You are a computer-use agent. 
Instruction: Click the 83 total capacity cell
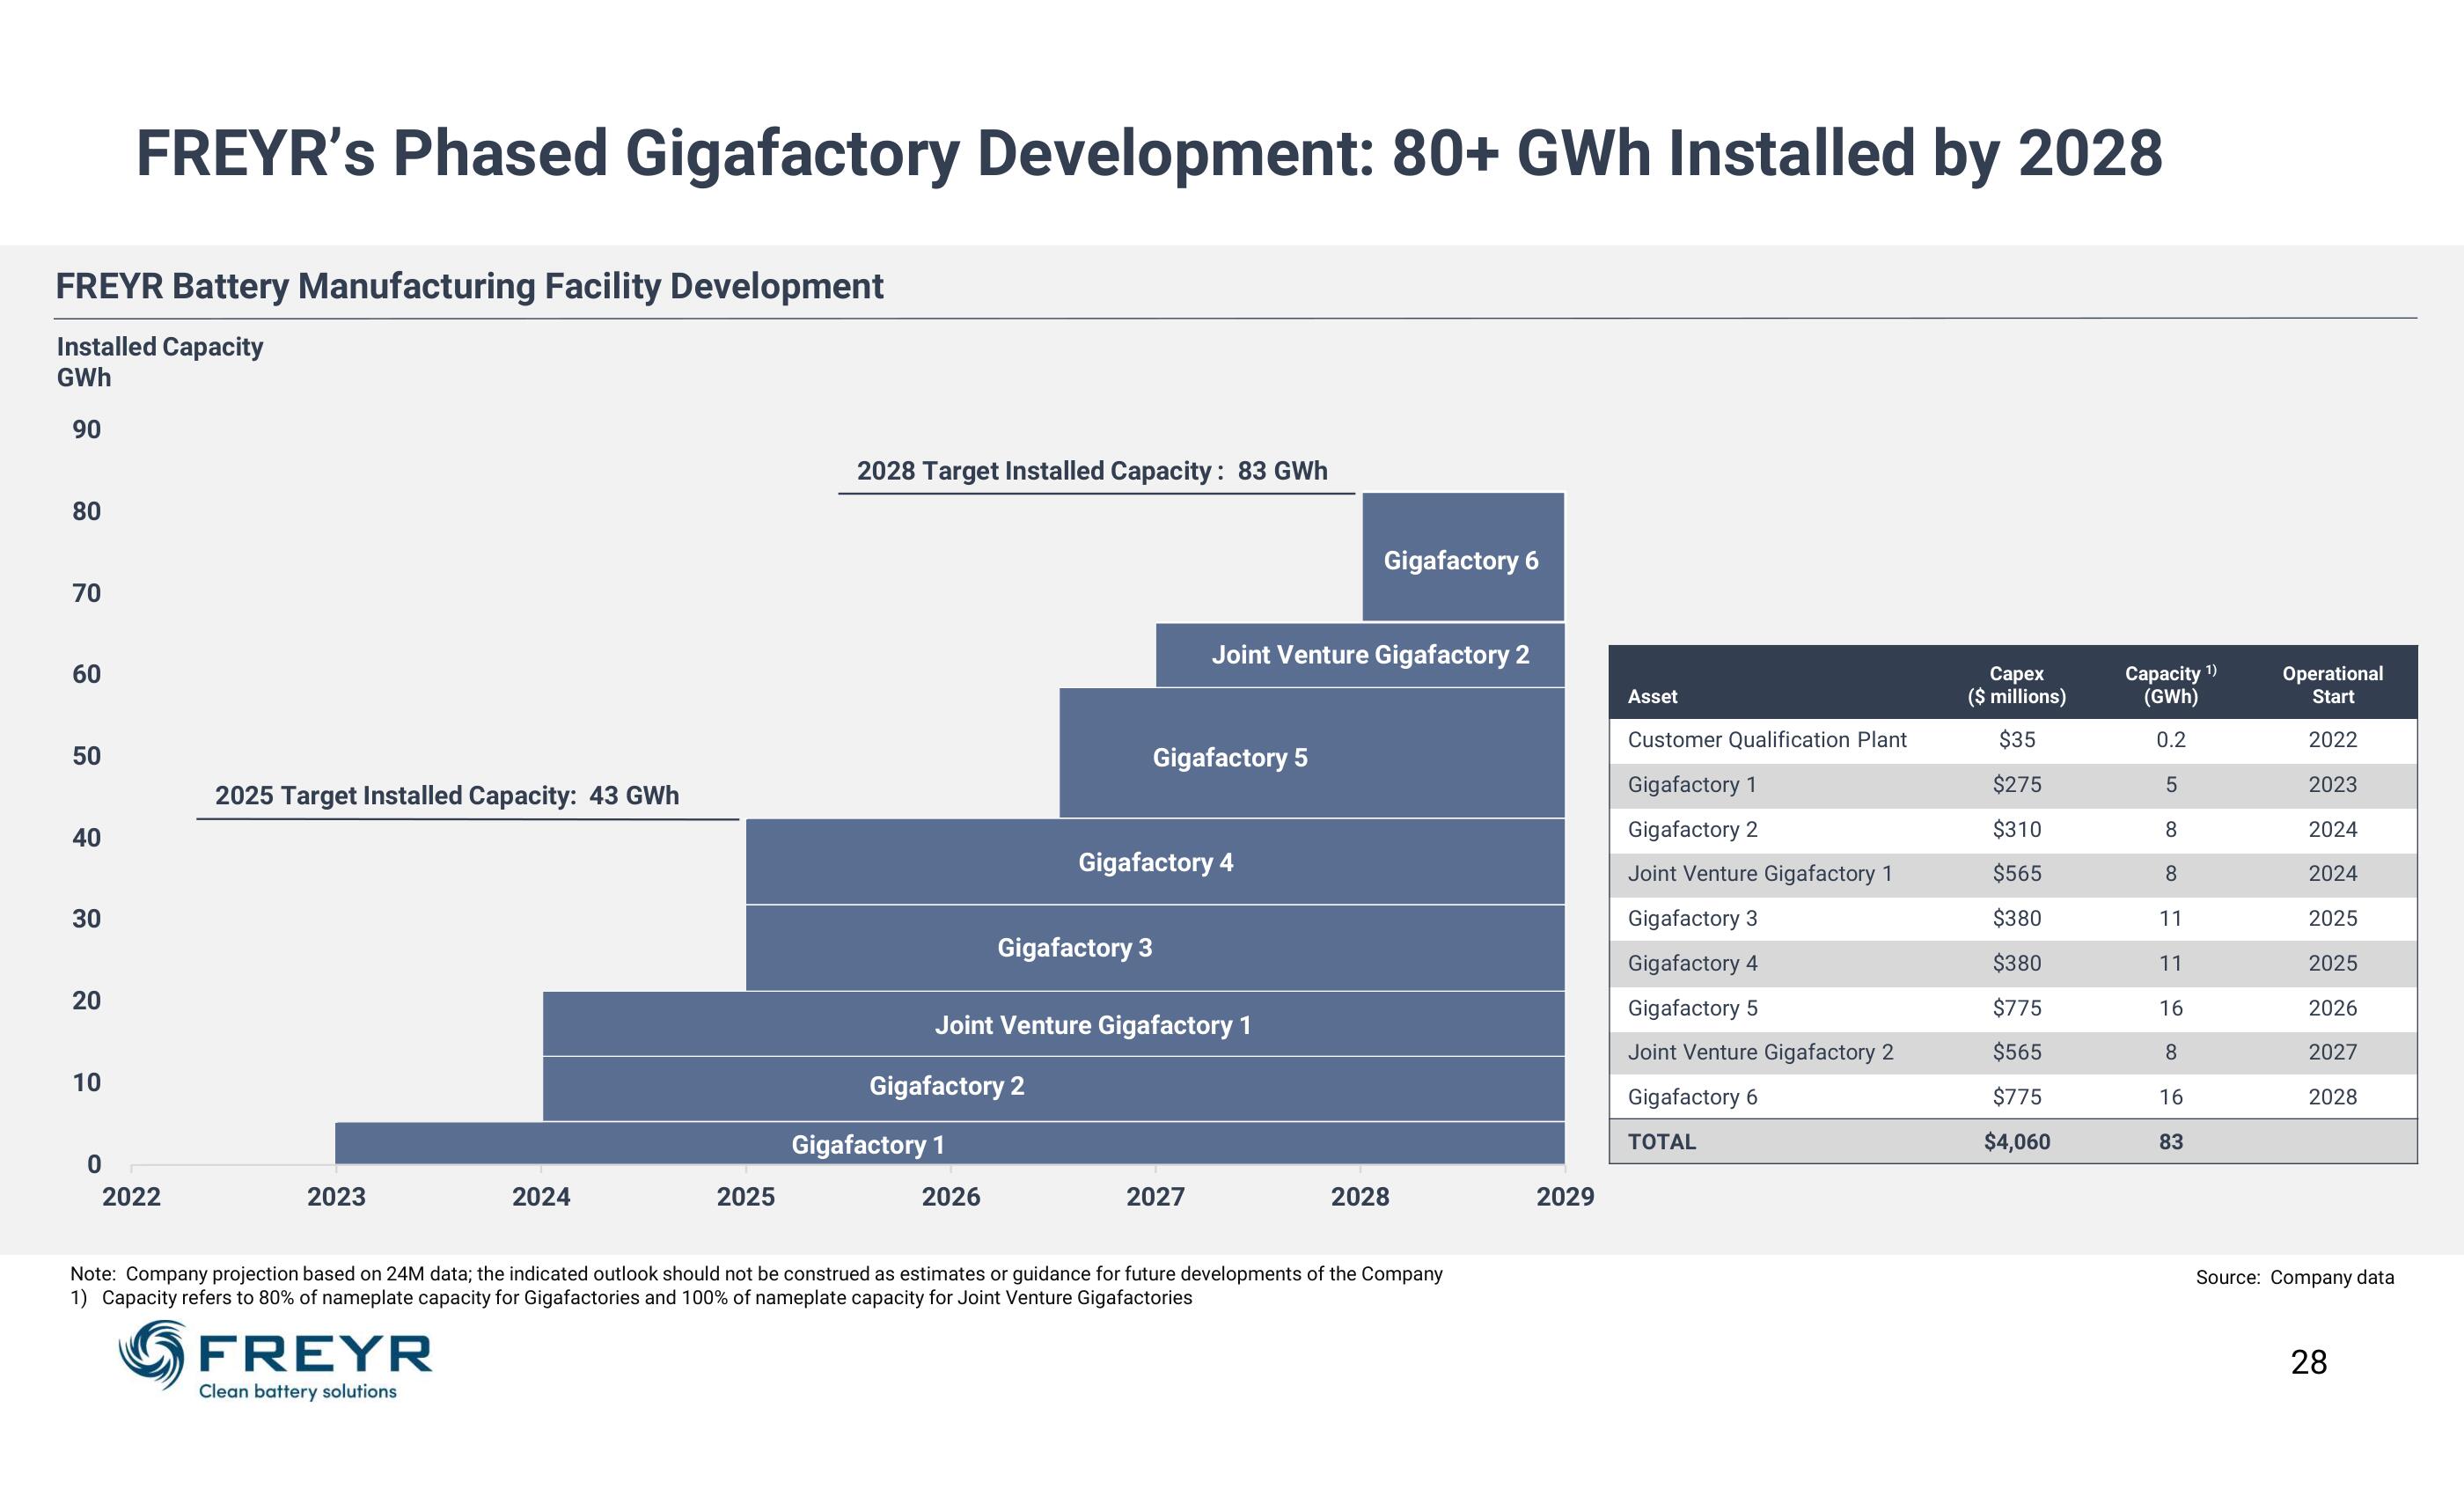tap(2171, 1142)
